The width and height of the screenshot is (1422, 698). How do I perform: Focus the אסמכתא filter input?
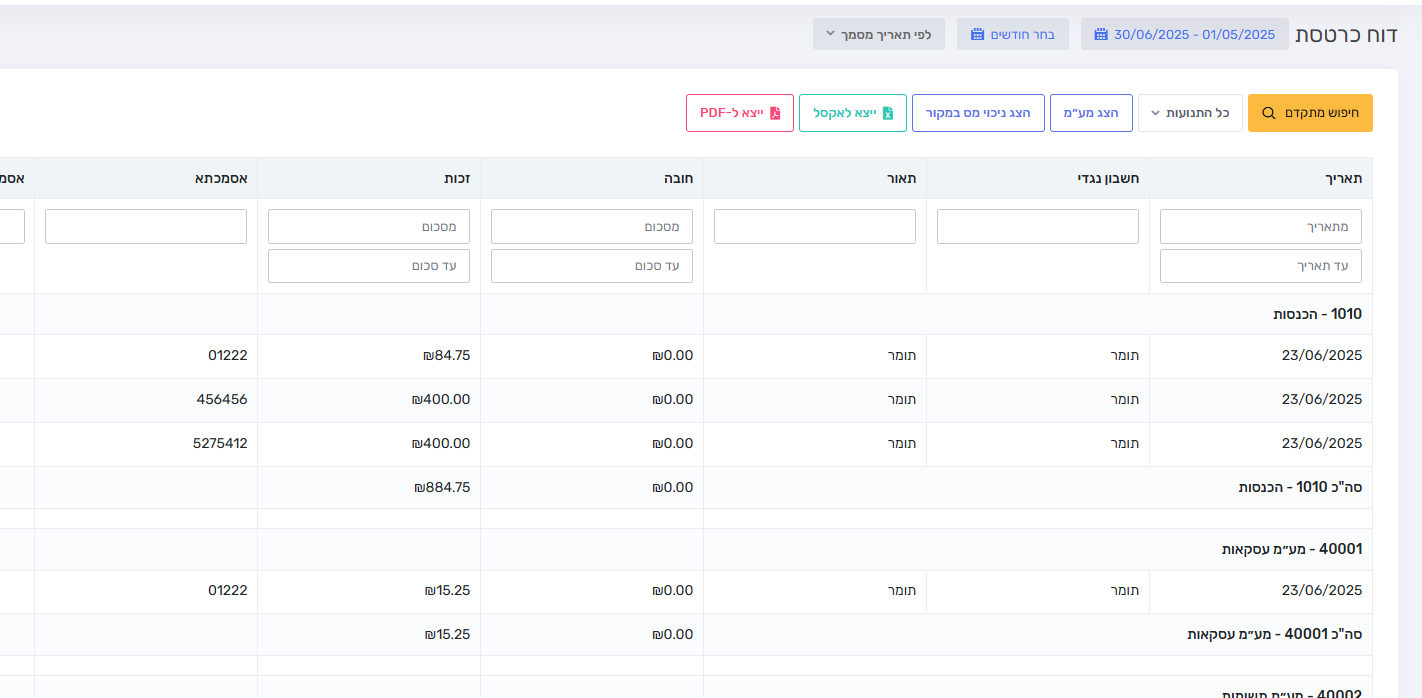coord(146,226)
